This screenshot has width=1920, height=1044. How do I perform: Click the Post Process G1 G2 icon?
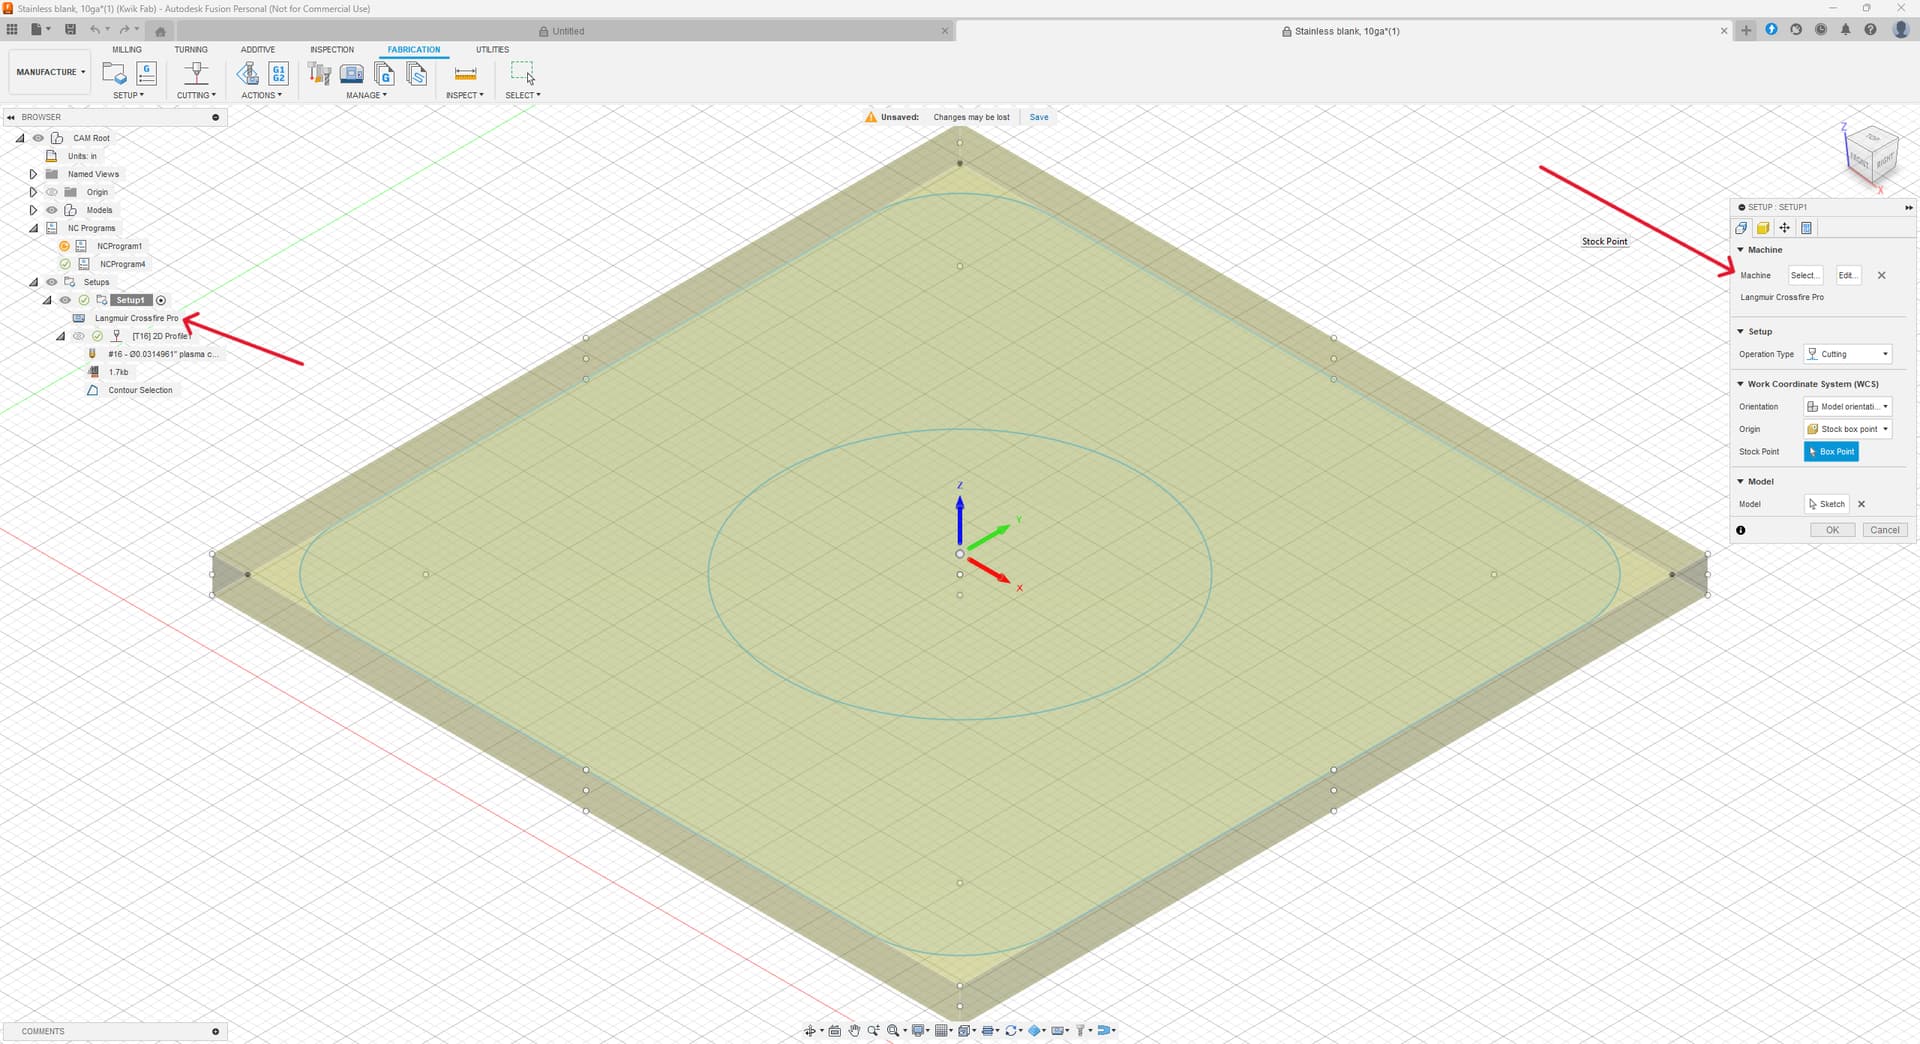pyautogui.click(x=279, y=73)
